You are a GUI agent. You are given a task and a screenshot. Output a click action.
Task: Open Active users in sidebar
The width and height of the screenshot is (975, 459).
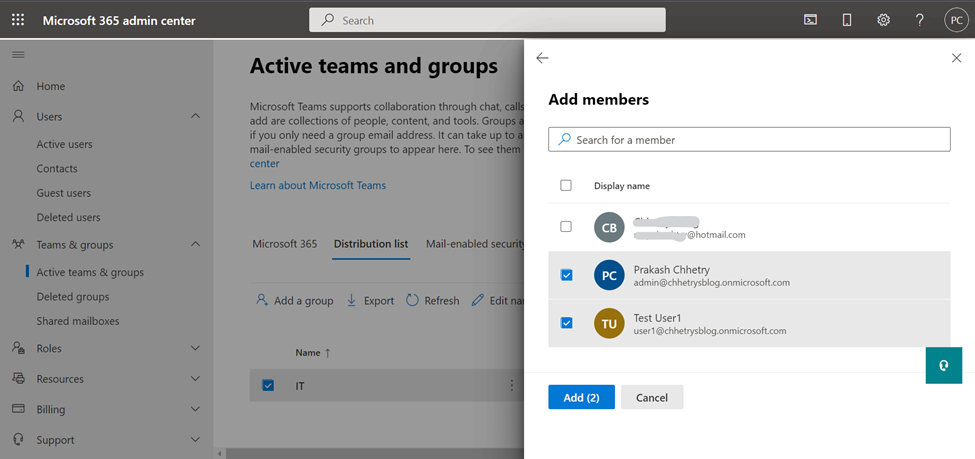click(x=65, y=144)
